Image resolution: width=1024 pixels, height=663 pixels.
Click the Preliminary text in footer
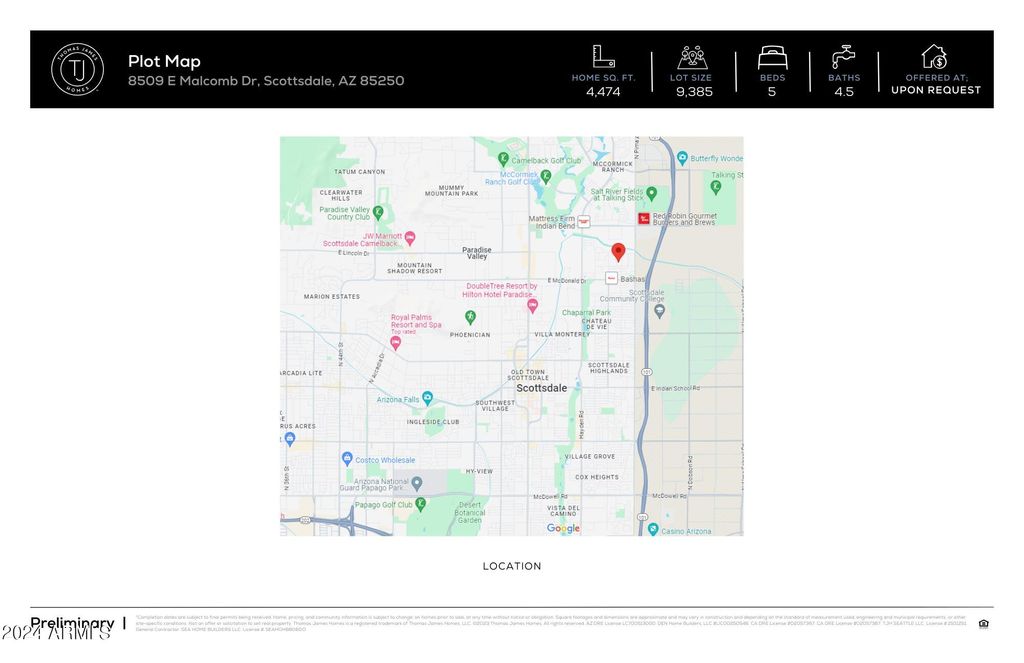(x=72, y=623)
